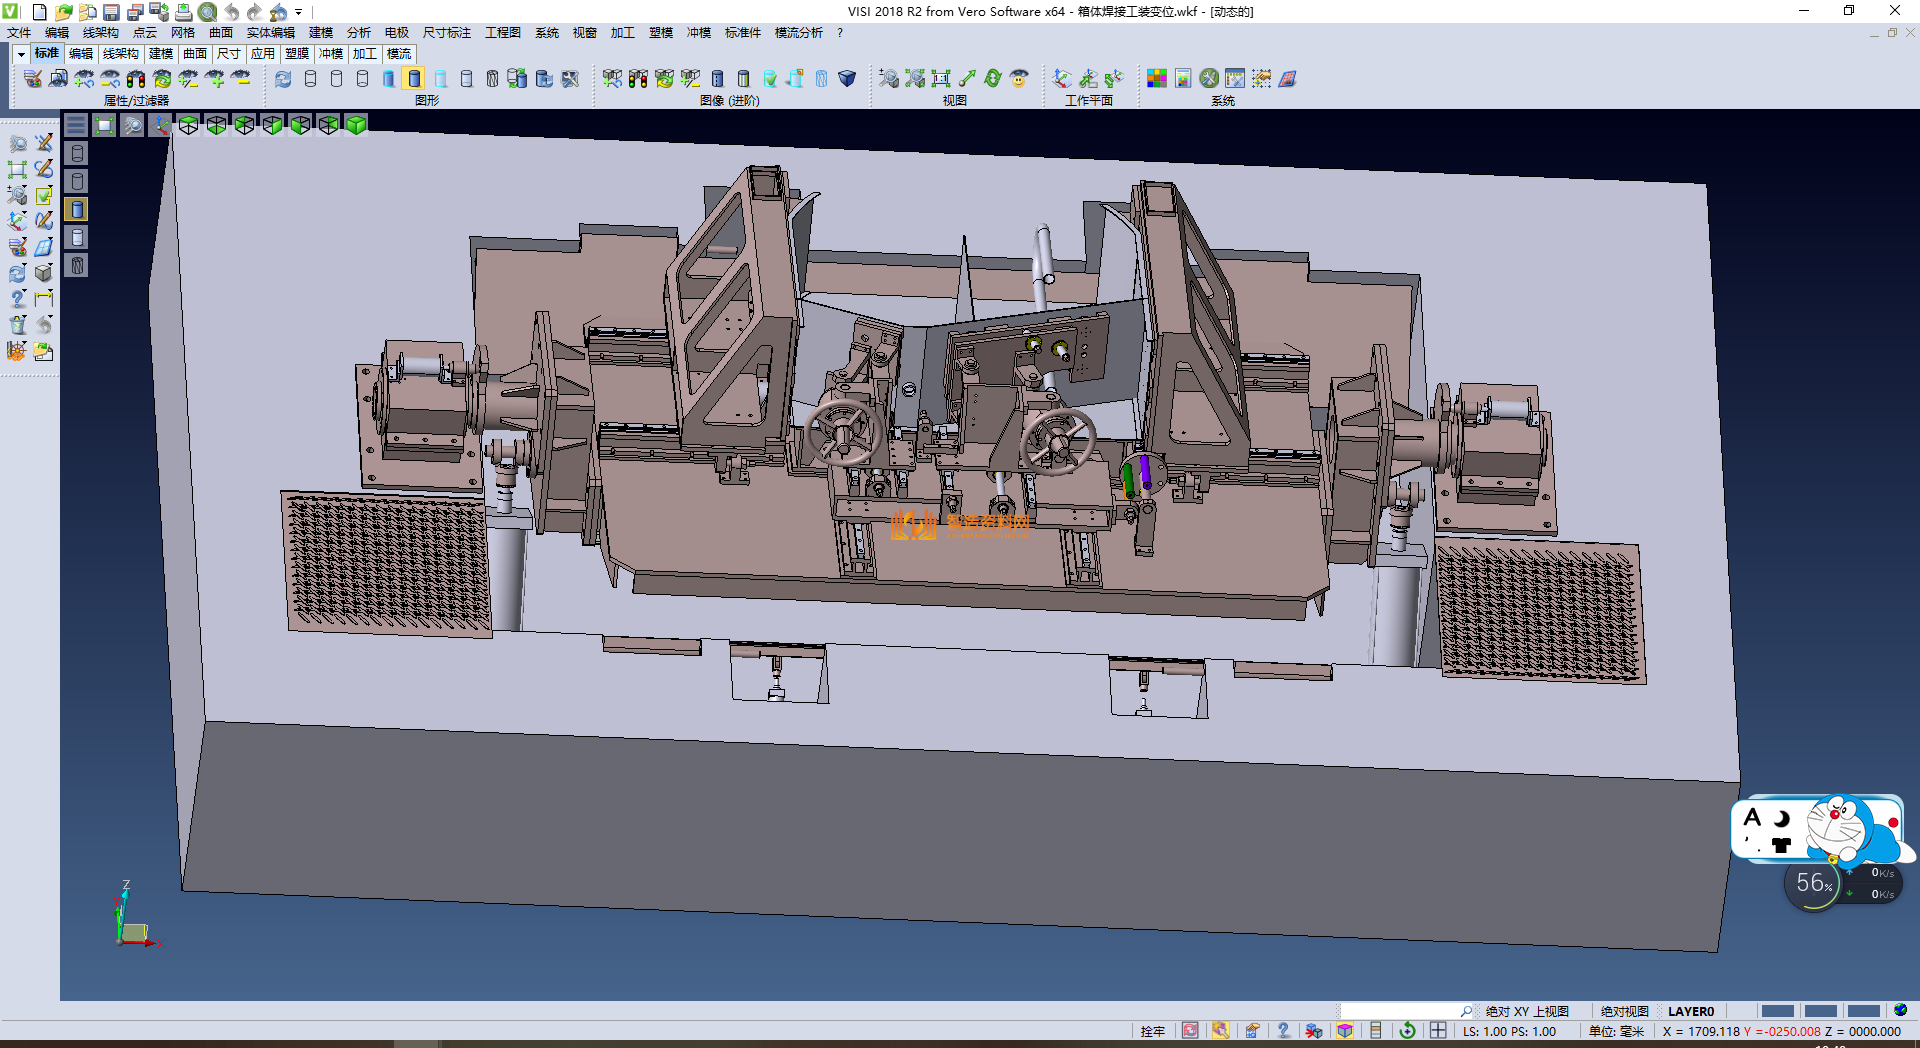Click the 绝对视图 status bar button
Screen dimensions: 1920x1048
[1624, 1011]
